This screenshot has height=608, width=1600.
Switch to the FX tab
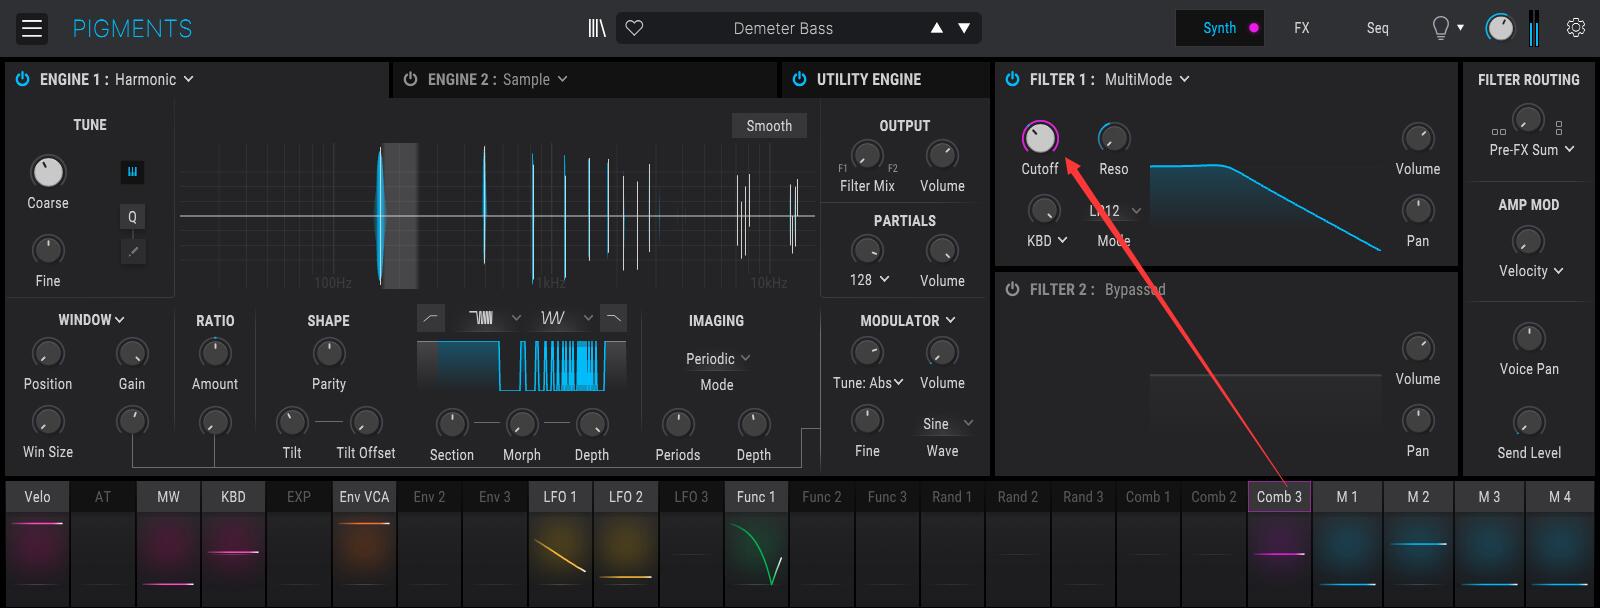(x=1302, y=28)
